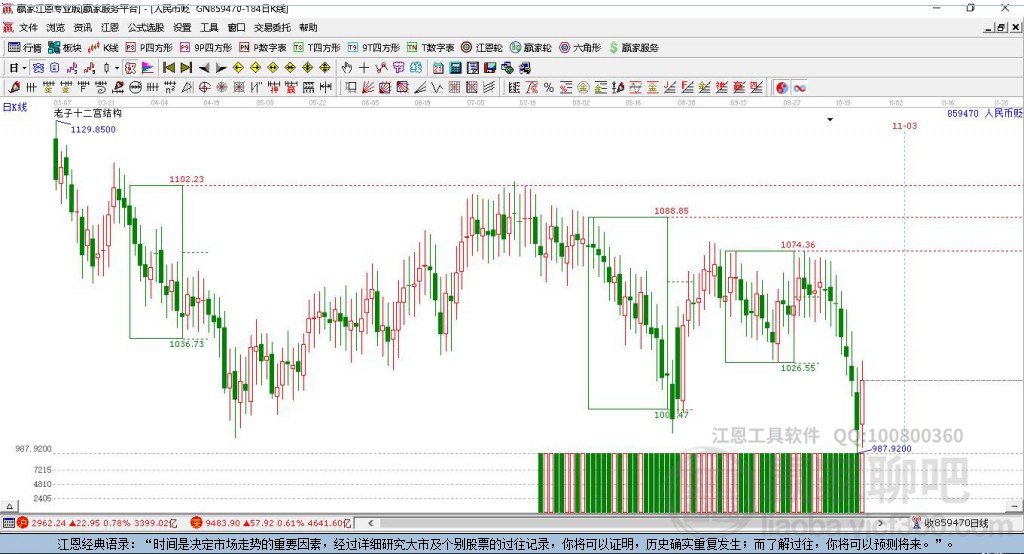Click 859470 人民币贬 instrument name
This screenshot has width=1024, height=554.
point(984,113)
